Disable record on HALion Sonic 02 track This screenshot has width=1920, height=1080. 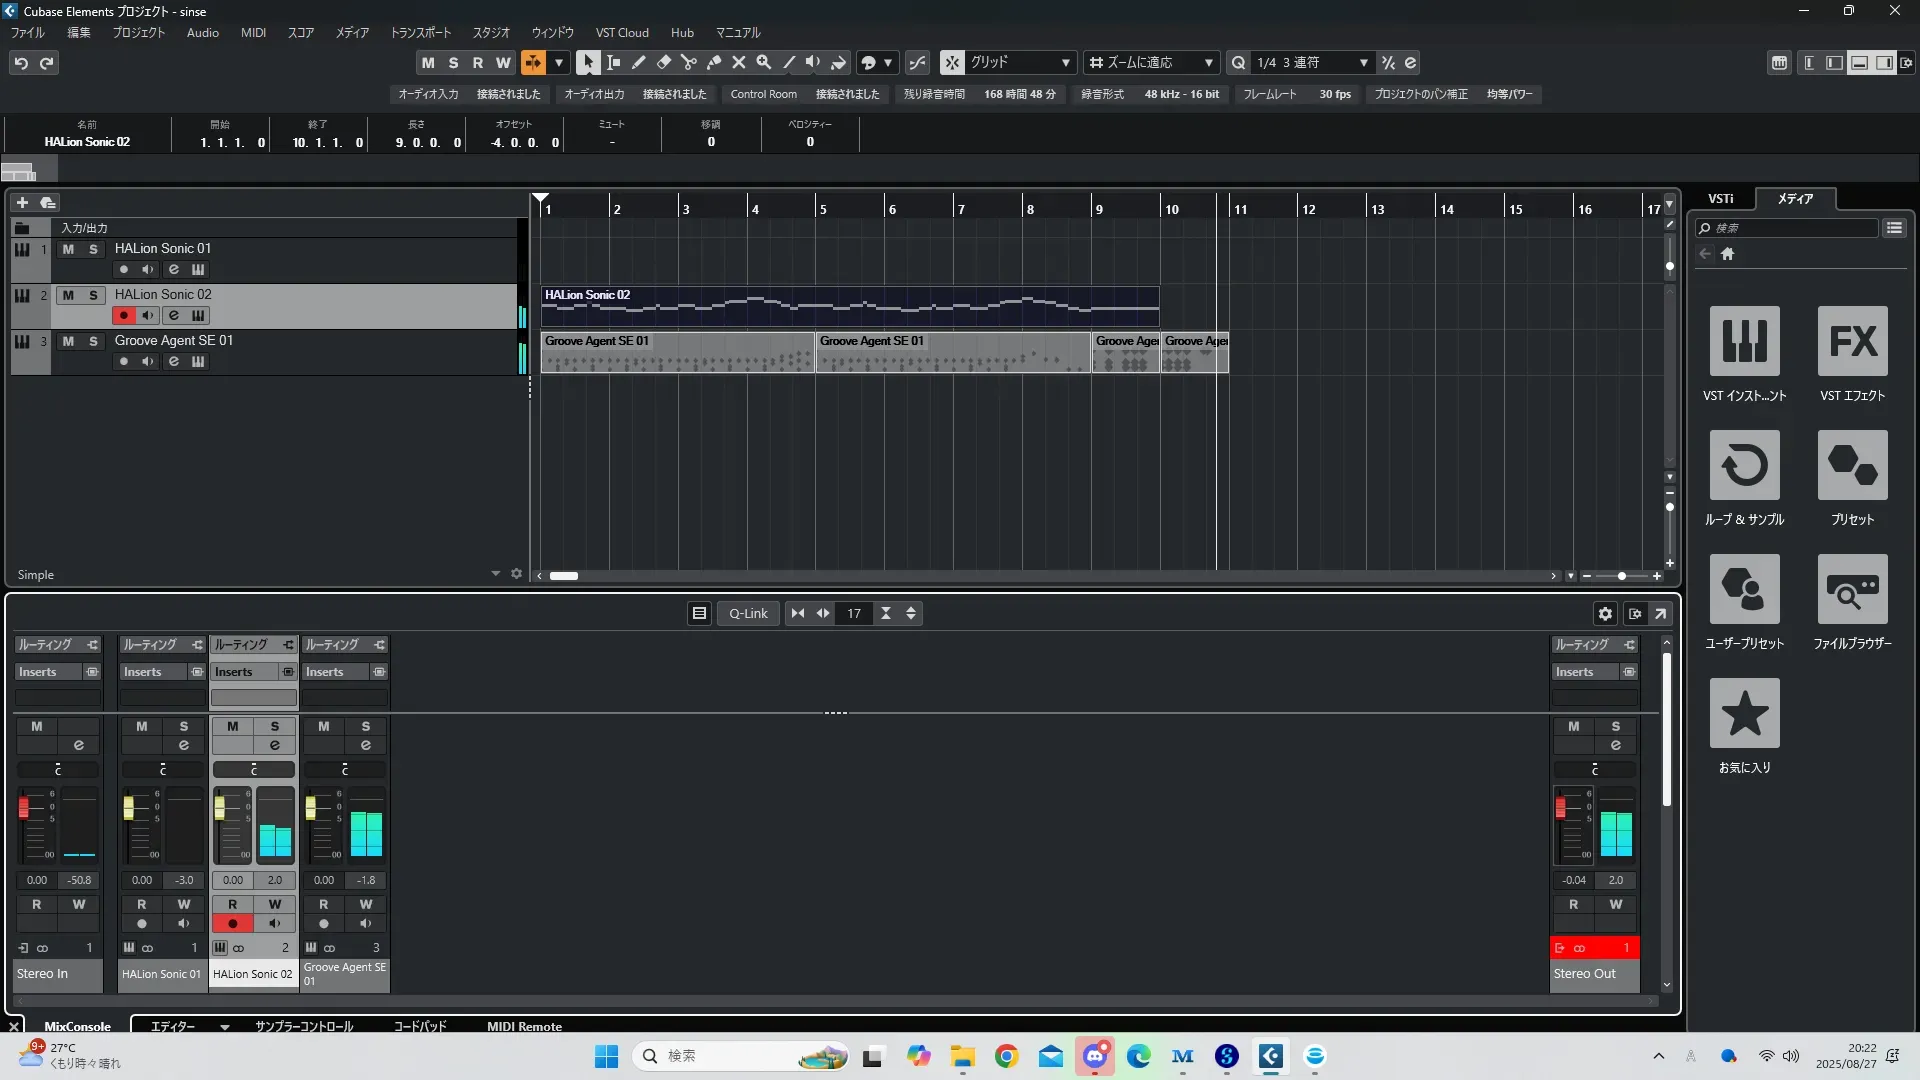click(x=123, y=316)
